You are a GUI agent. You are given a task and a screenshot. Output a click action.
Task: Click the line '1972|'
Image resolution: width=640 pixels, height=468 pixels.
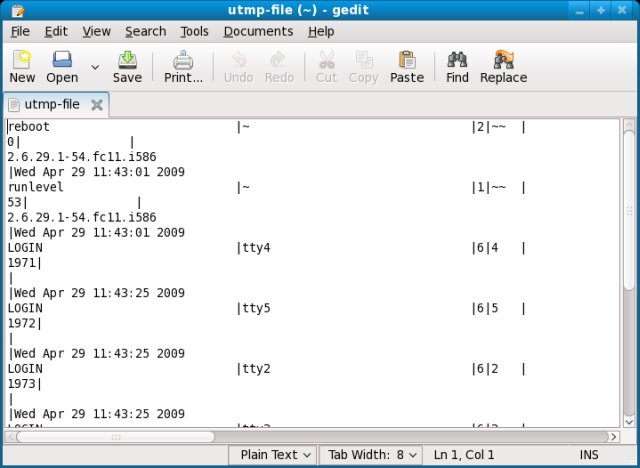pyautogui.click(x=25, y=324)
